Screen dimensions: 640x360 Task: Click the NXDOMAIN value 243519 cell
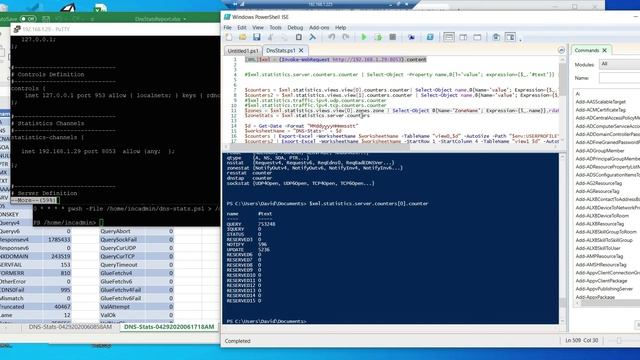click(x=57, y=256)
